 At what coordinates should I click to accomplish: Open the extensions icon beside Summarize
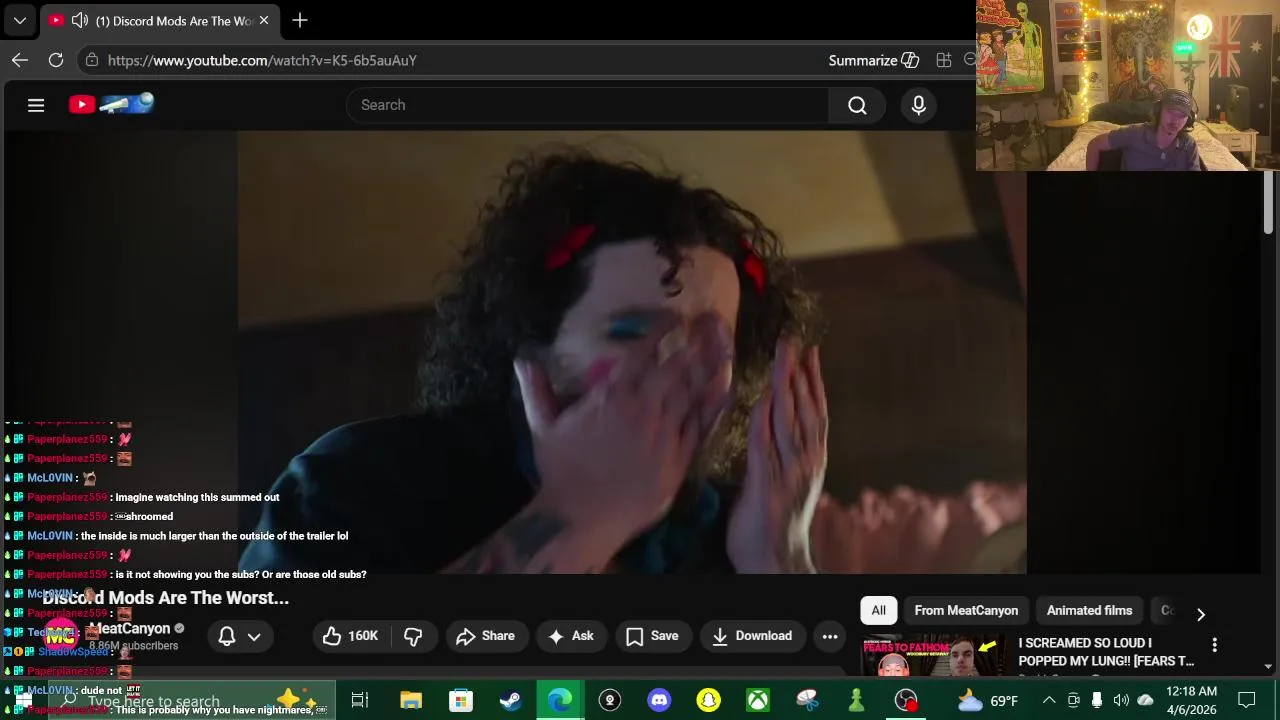[x=943, y=60]
